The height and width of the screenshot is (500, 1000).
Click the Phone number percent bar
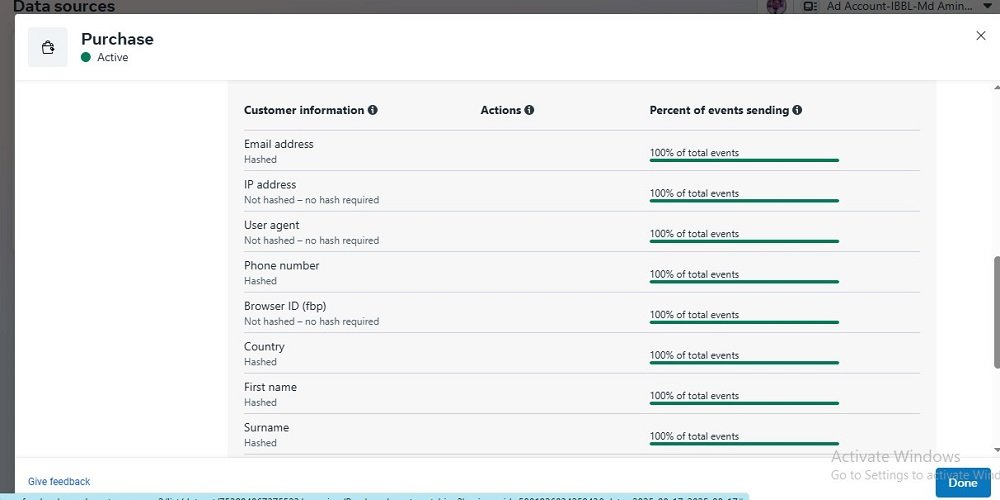744,282
